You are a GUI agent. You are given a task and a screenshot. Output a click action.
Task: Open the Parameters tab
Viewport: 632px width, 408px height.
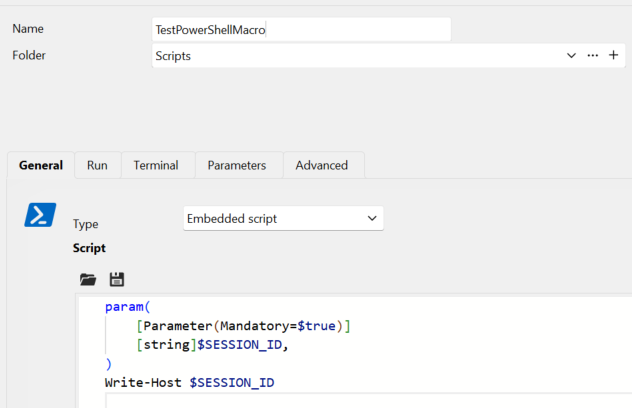(x=237, y=165)
